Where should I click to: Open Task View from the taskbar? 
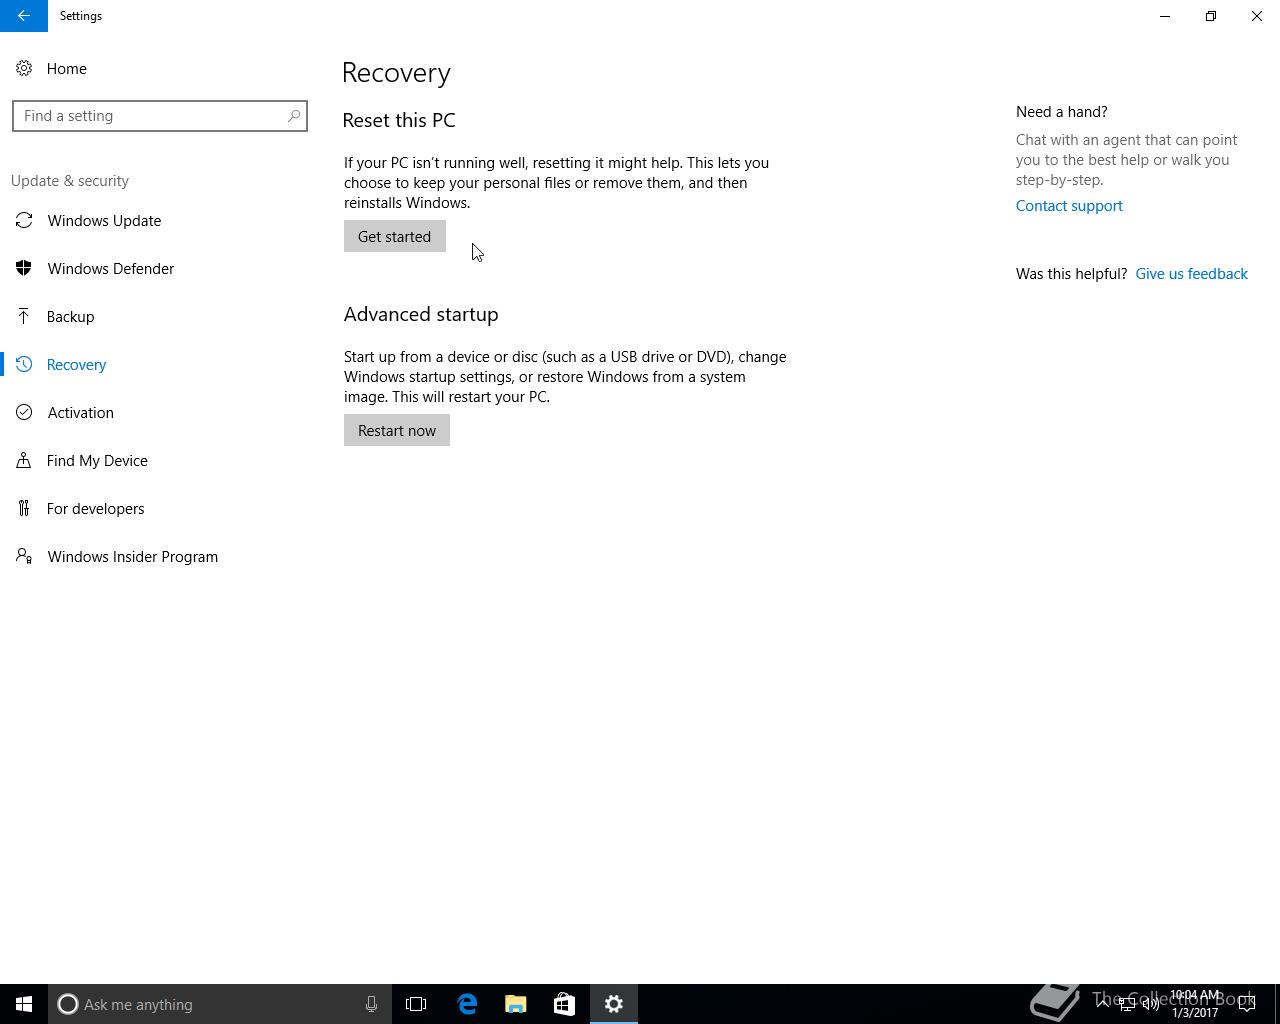coord(416,1004)
